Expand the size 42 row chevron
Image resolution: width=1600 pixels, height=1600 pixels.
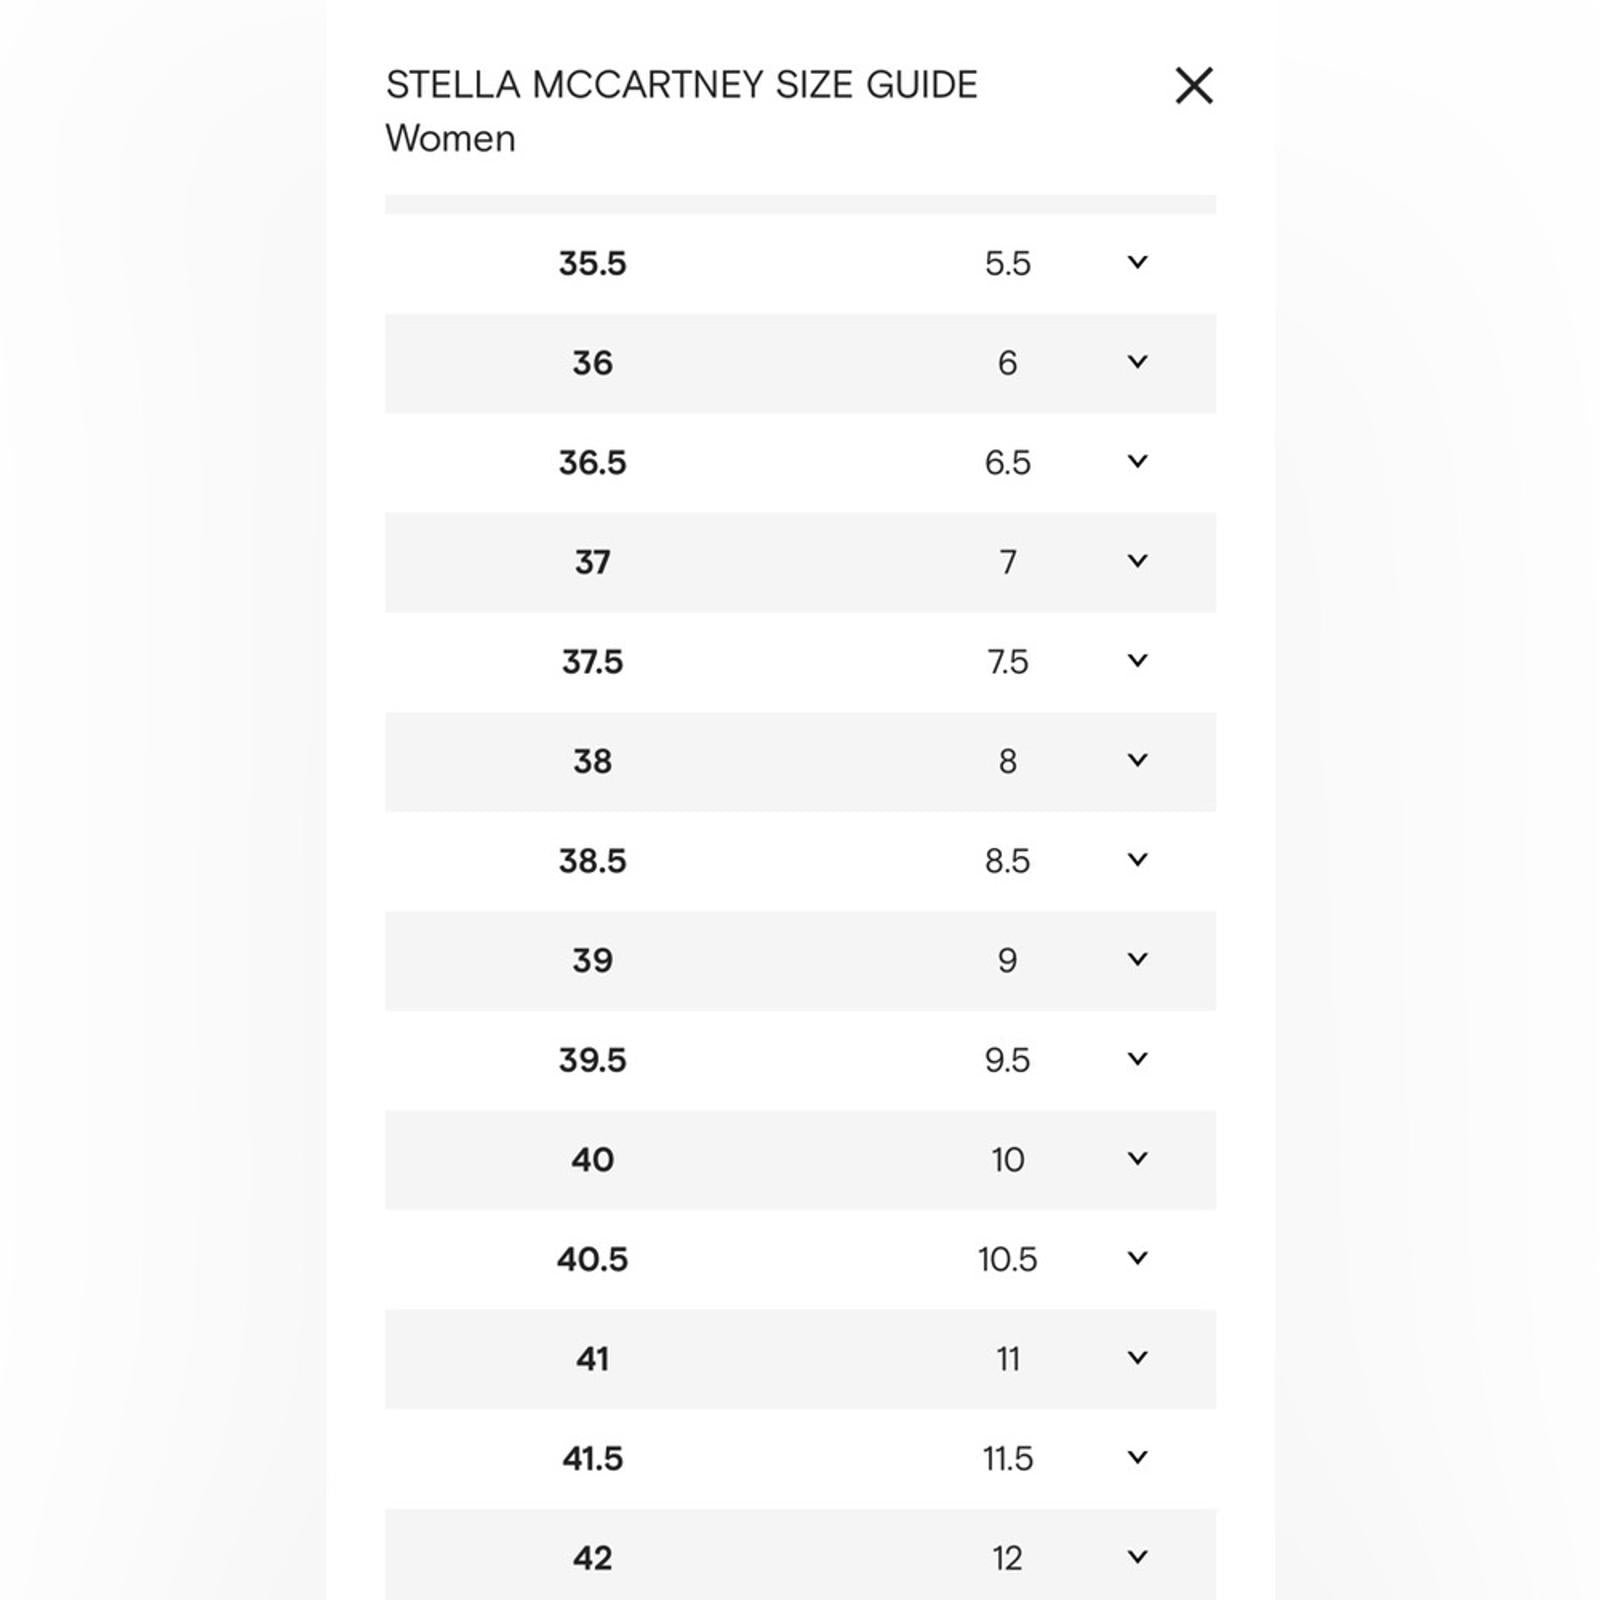(1137, 1556)
